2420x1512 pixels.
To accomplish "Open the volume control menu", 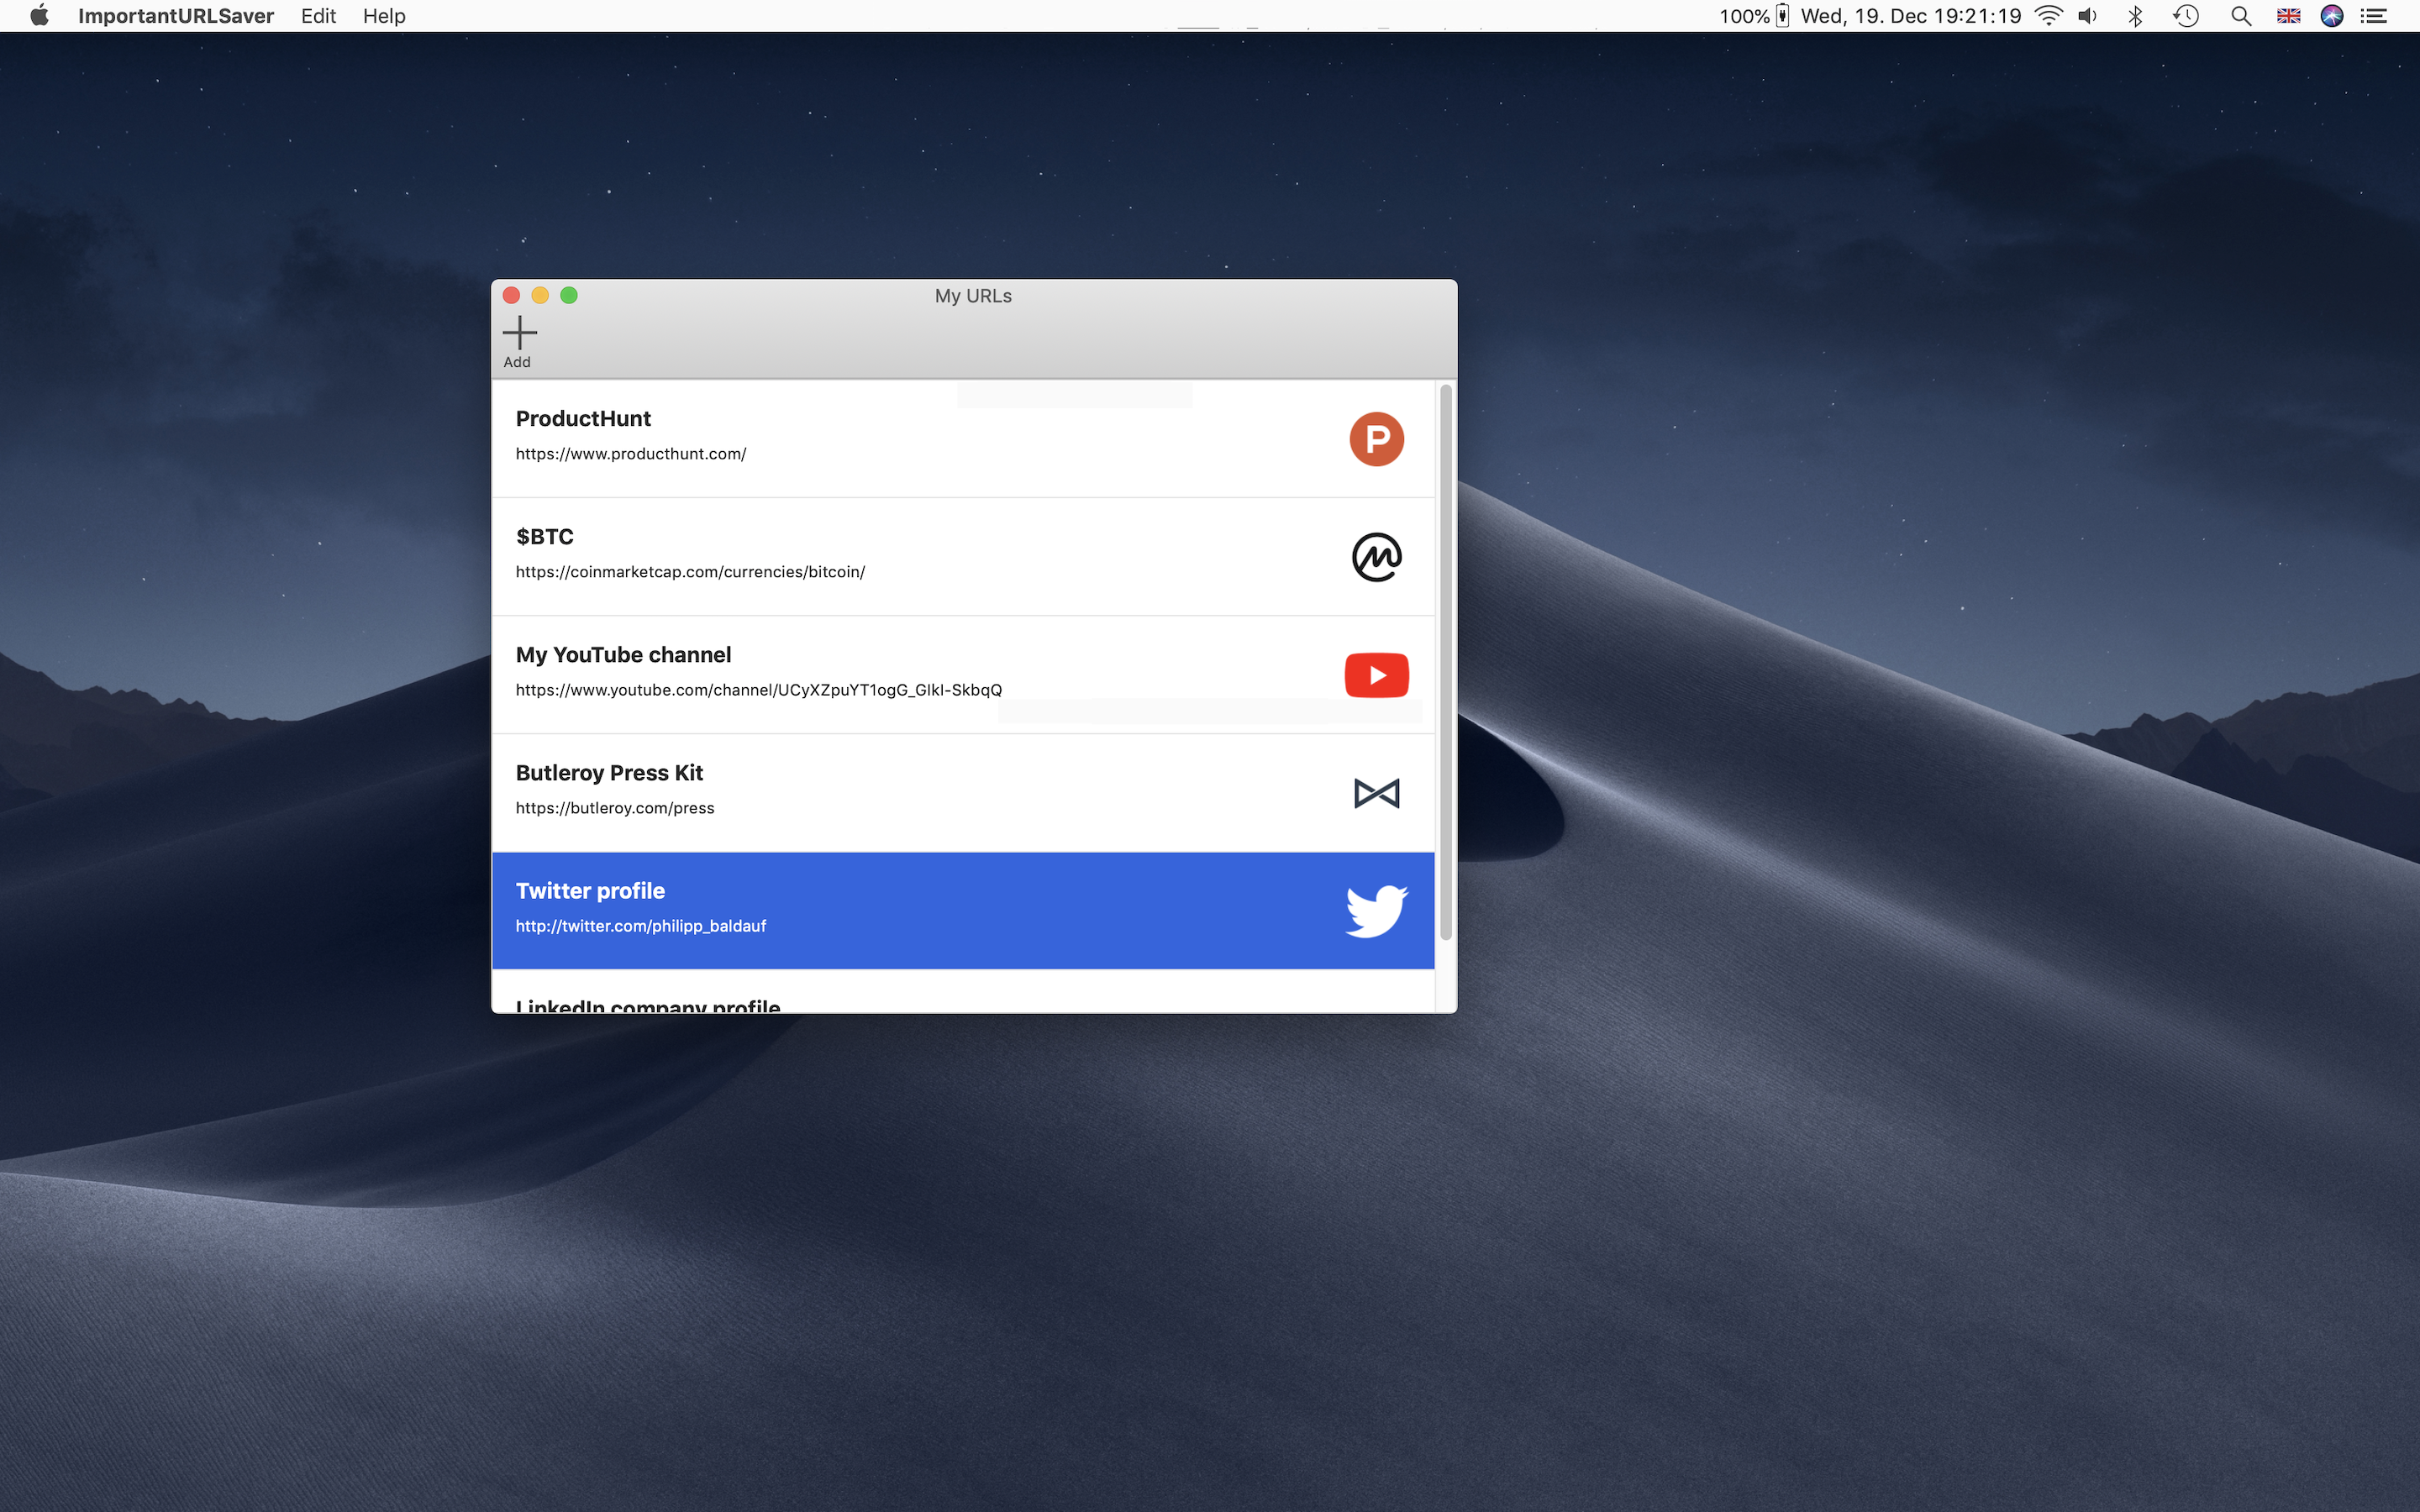I will click(2088, 16).
